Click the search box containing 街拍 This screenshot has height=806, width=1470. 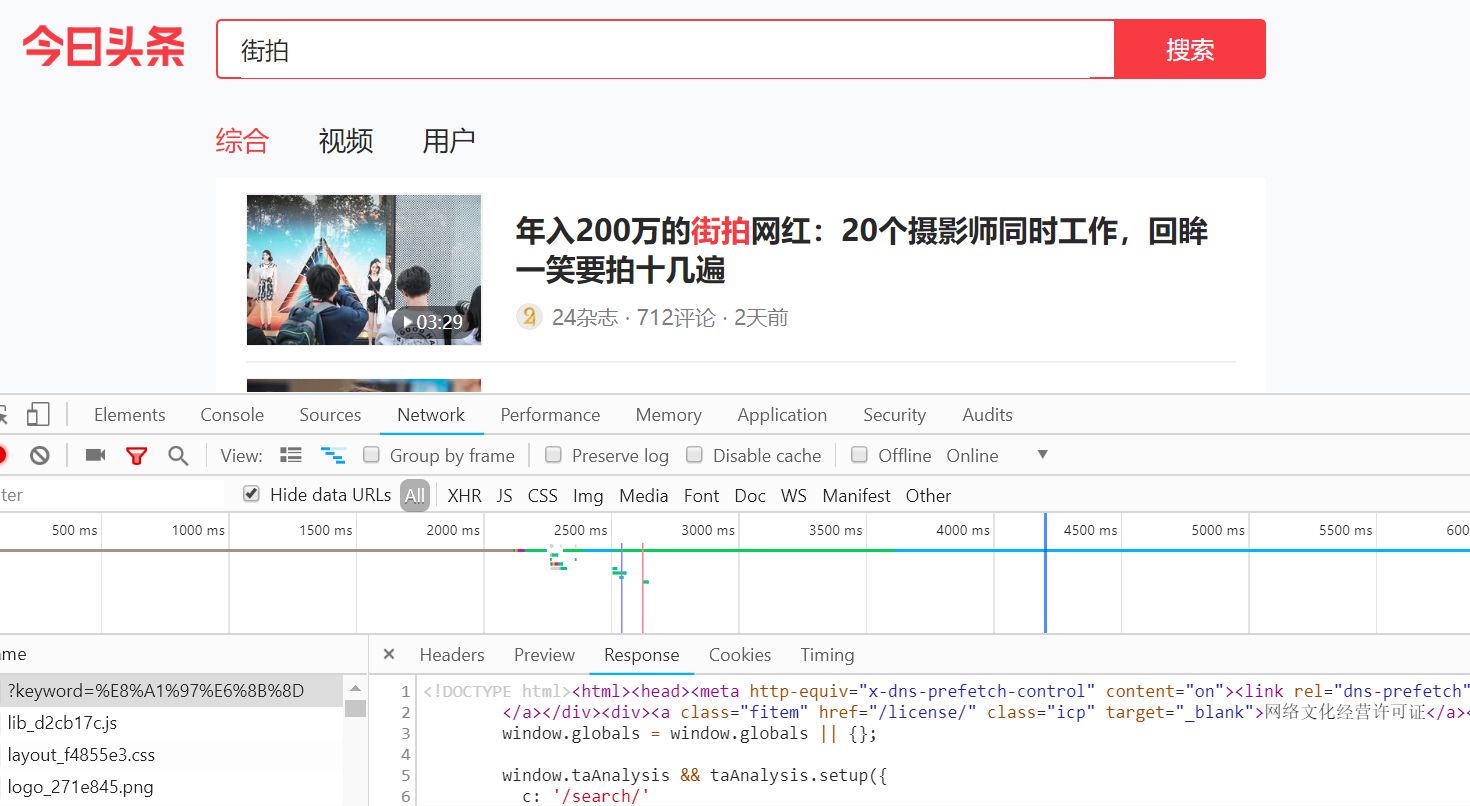click(665, 49)
